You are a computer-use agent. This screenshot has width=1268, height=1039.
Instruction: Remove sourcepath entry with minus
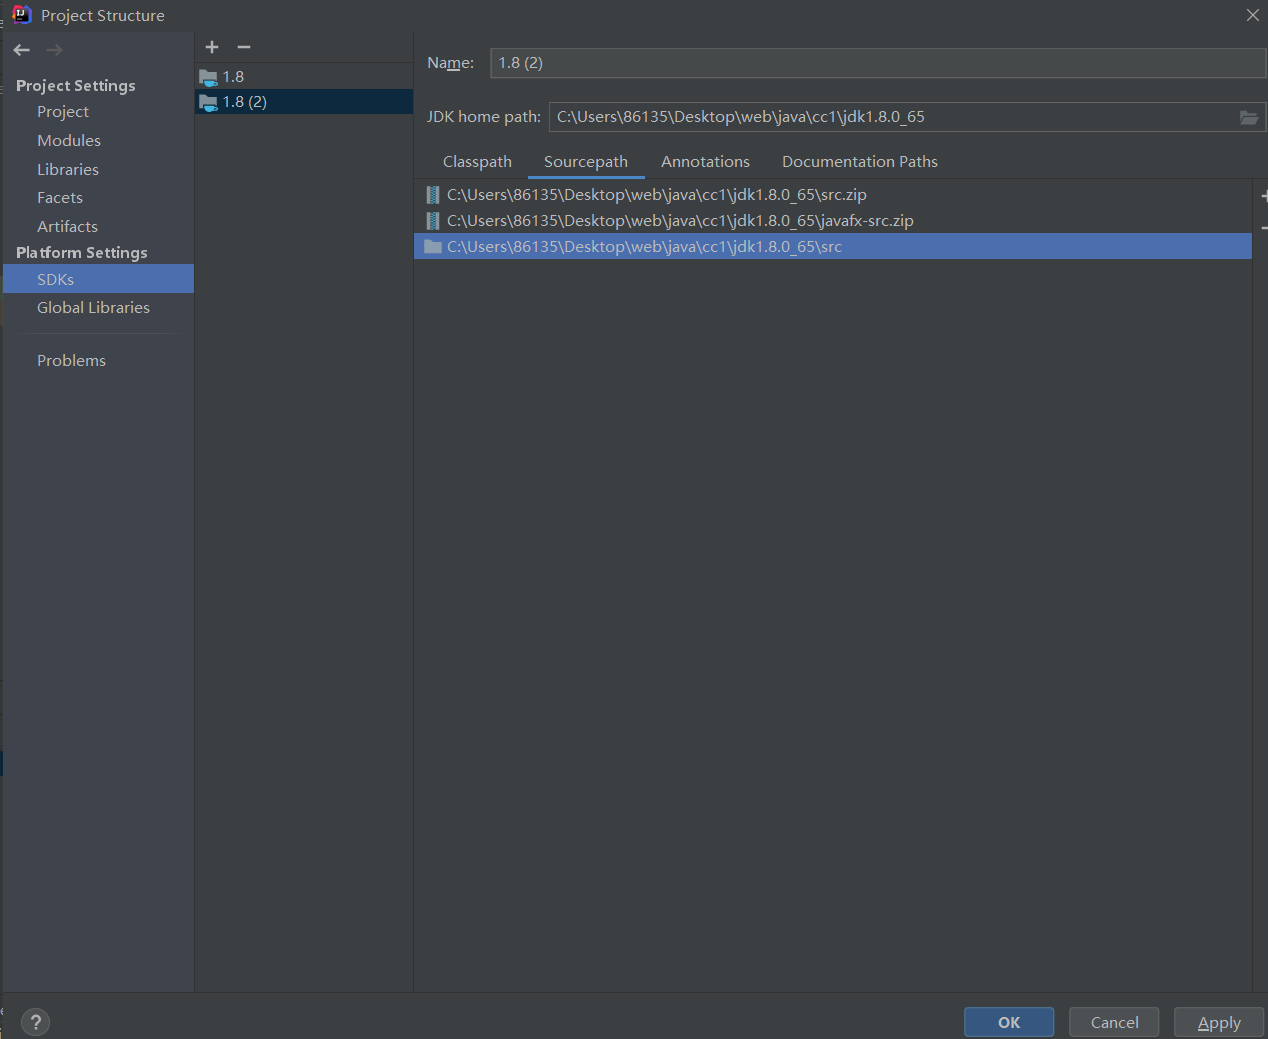coord(1264,229)
